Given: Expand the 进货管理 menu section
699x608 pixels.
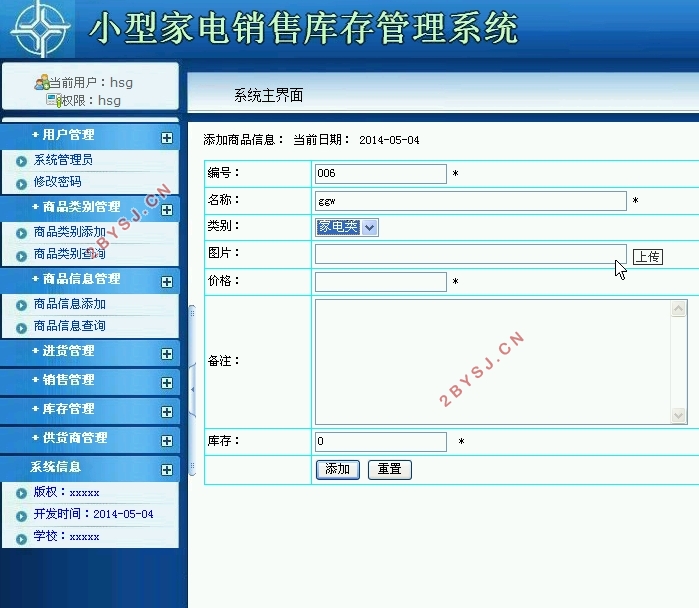Looking at the screenshot, I should [x=166, y=354].
